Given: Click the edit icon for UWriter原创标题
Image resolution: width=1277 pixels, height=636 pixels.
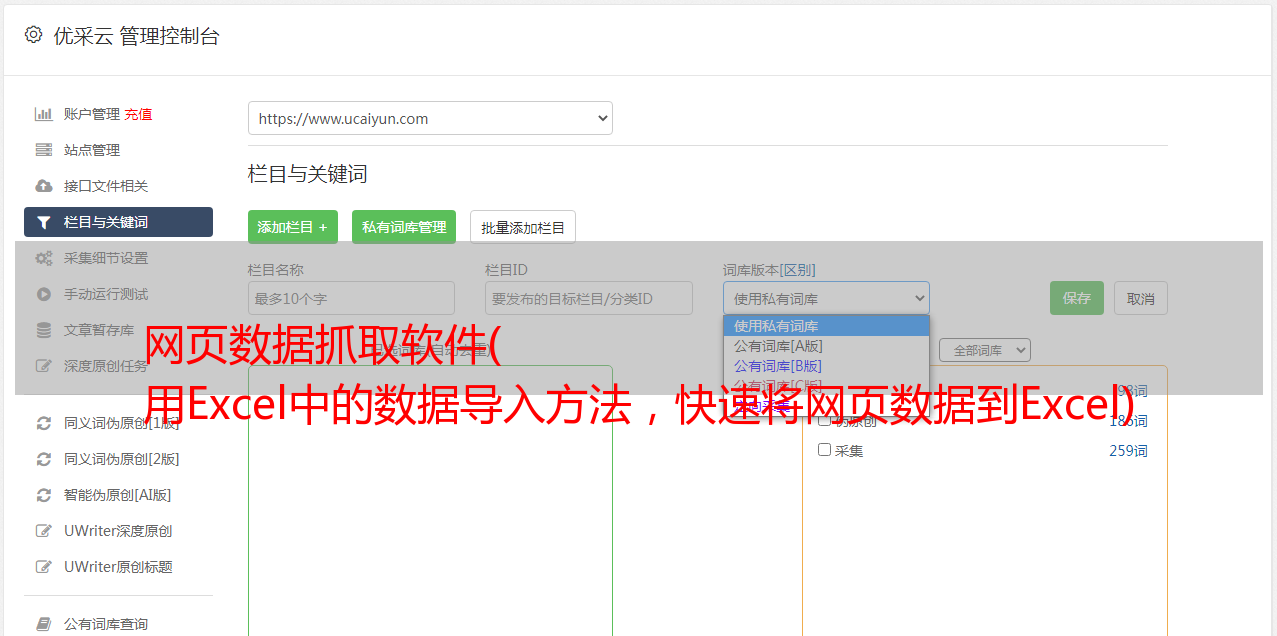Looking at the screenshot, I should [x=44, y=567].
